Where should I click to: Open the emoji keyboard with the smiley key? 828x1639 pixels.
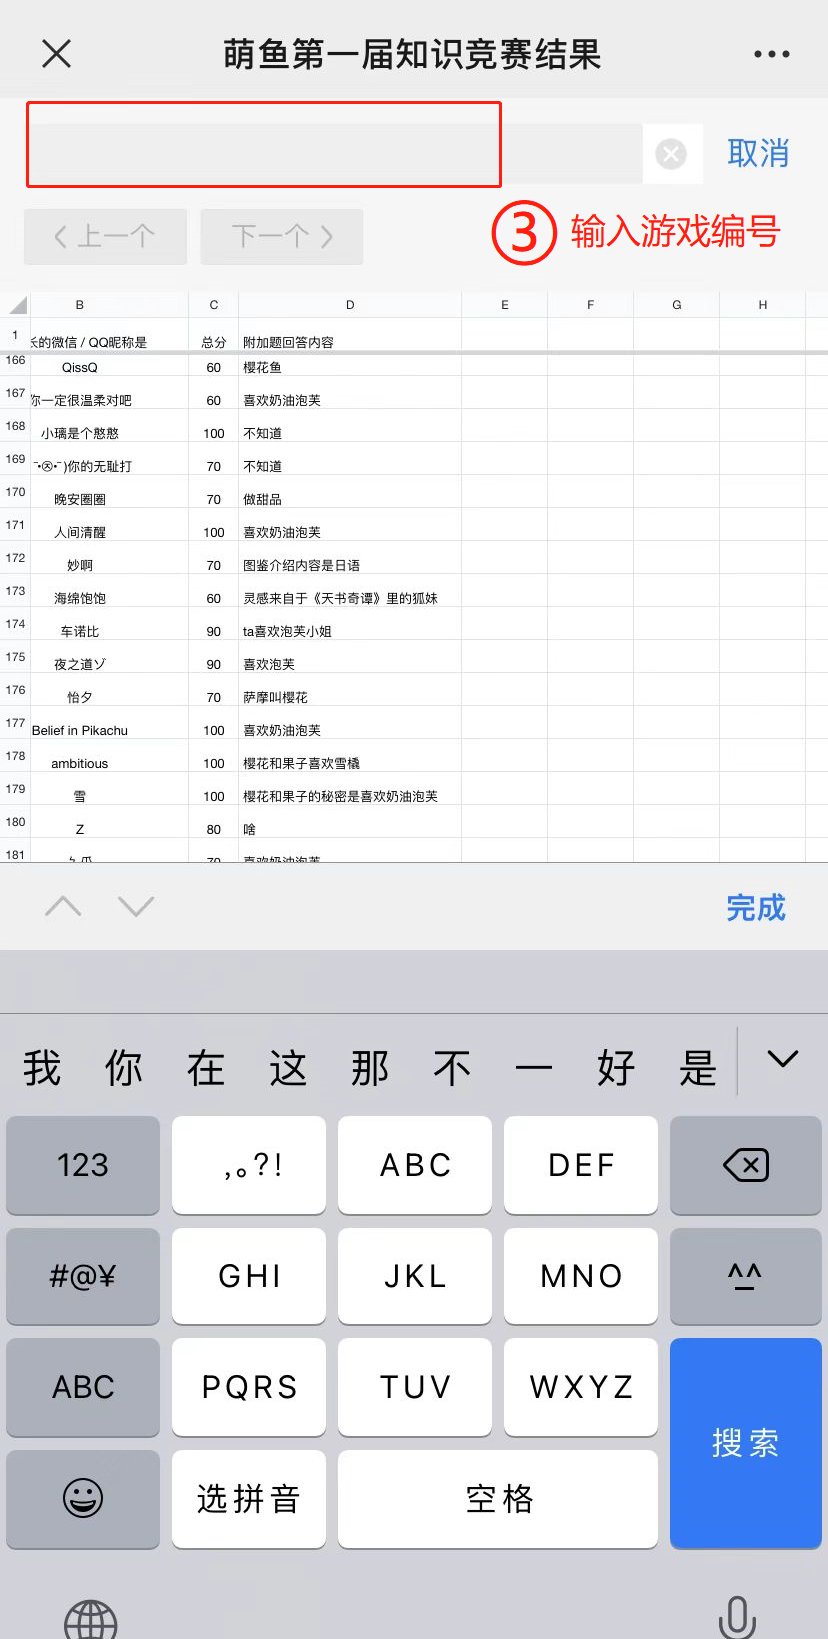point(83,1499)
